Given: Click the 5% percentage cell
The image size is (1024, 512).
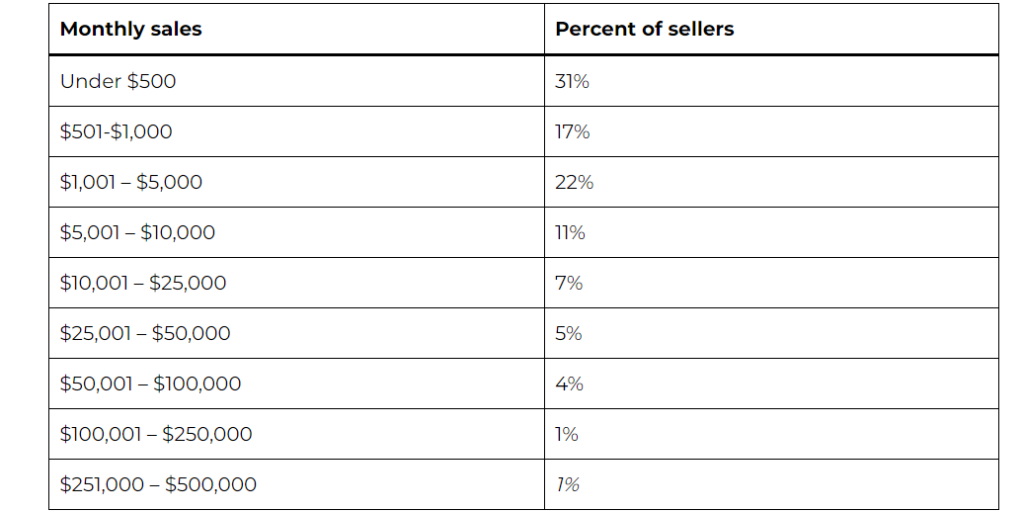Looking at the screenshot, I should point(568,333).
